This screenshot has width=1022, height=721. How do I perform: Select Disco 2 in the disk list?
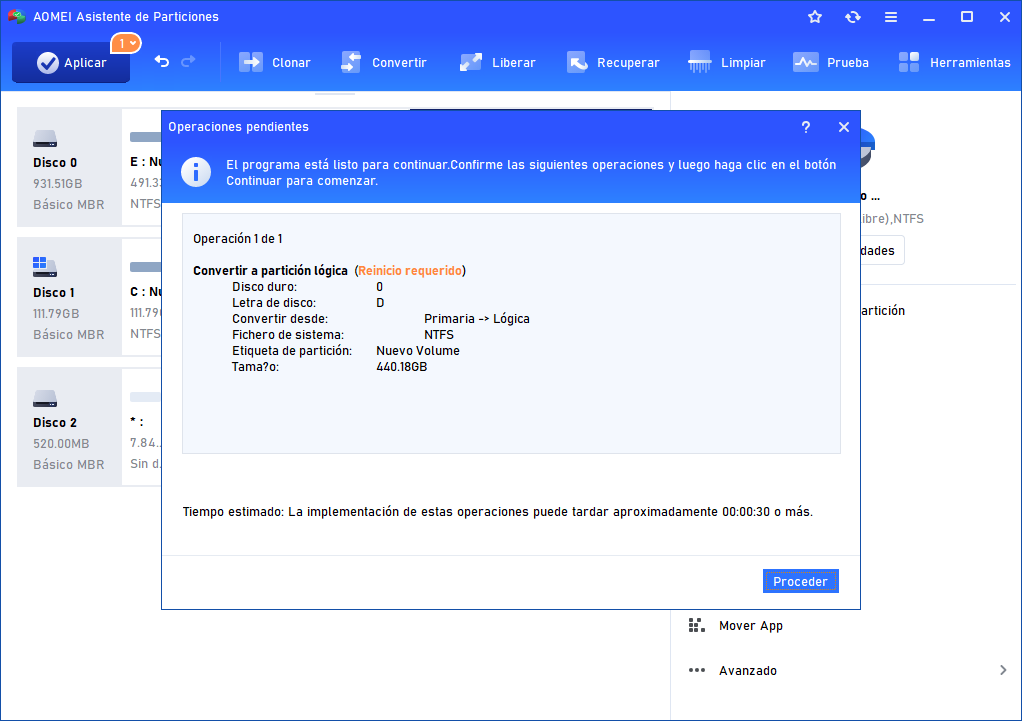coord(69,427)
